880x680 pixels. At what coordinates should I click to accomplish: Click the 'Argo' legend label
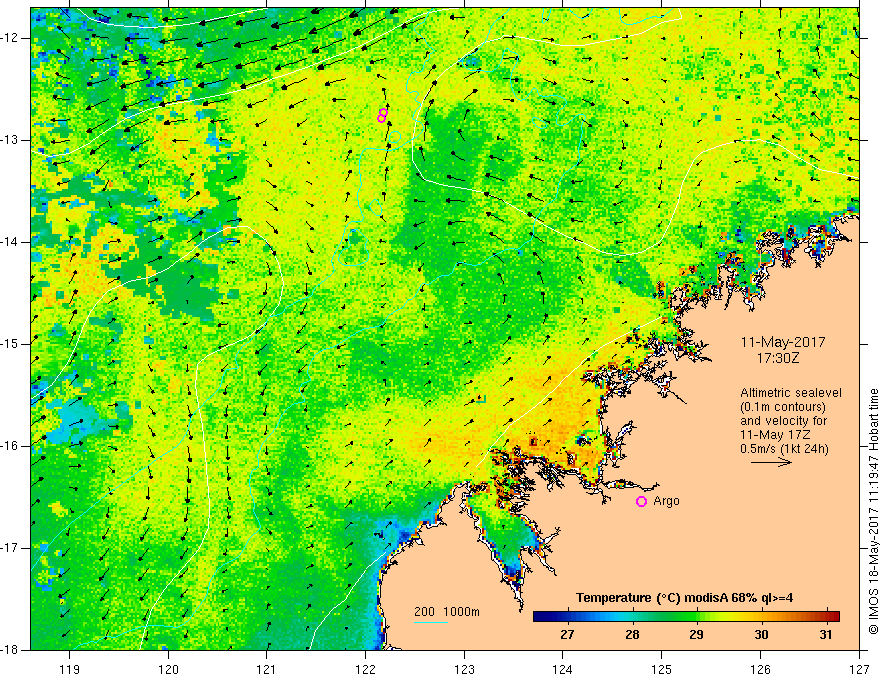(666, 501)
